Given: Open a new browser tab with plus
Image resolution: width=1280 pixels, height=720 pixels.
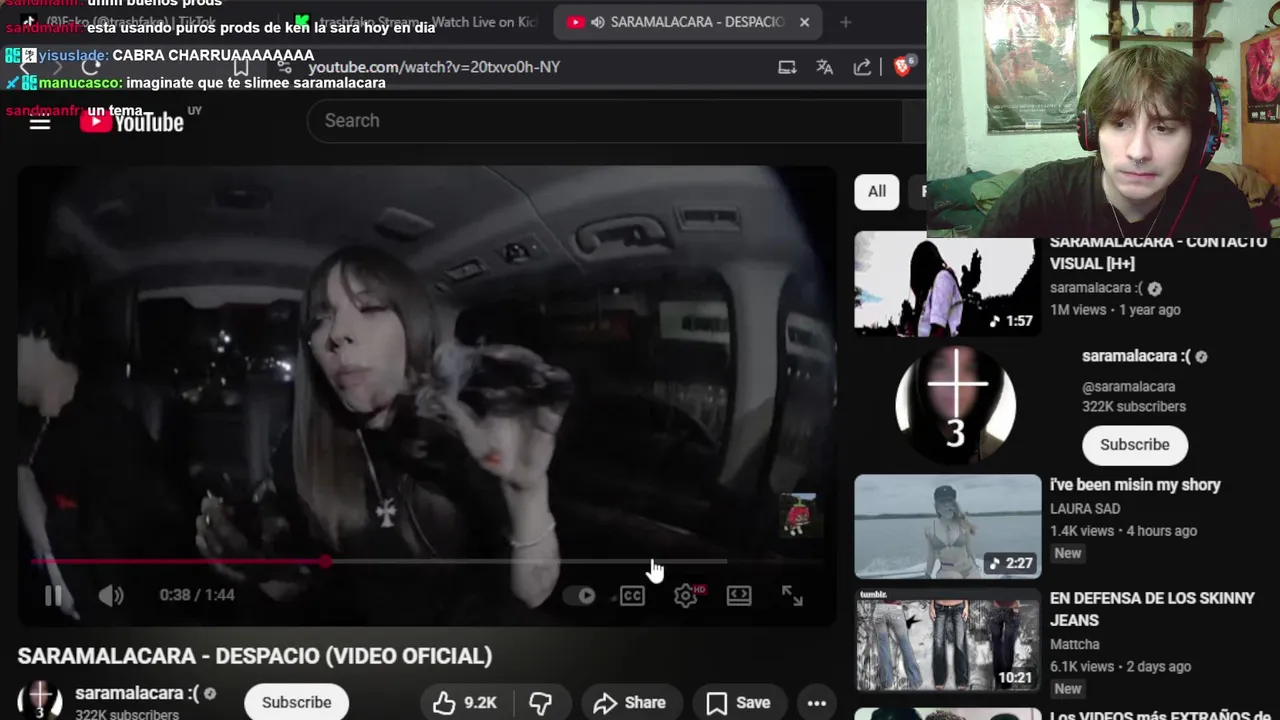Looking at the screenshot, I should click(845, 22).
